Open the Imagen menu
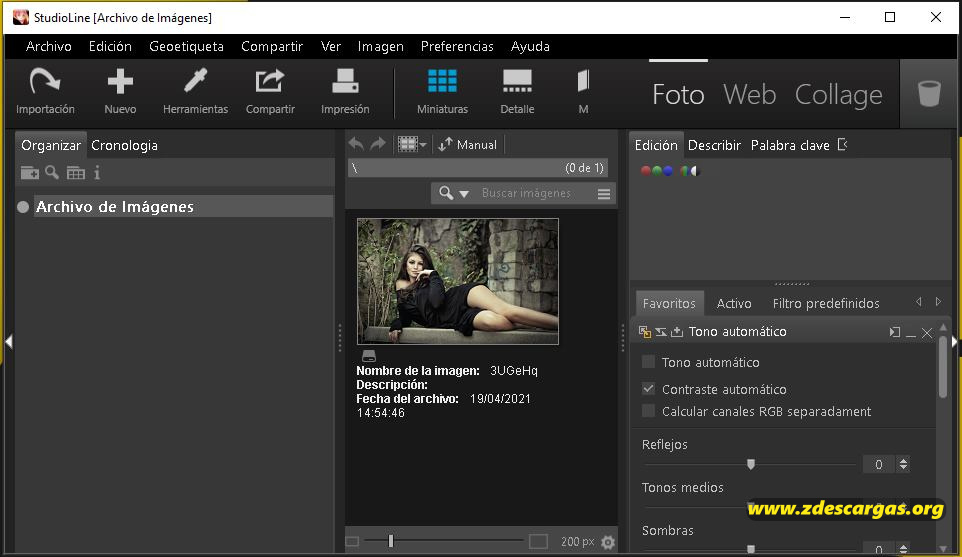This screenshot has height=557, width=962. coord(380,47)
